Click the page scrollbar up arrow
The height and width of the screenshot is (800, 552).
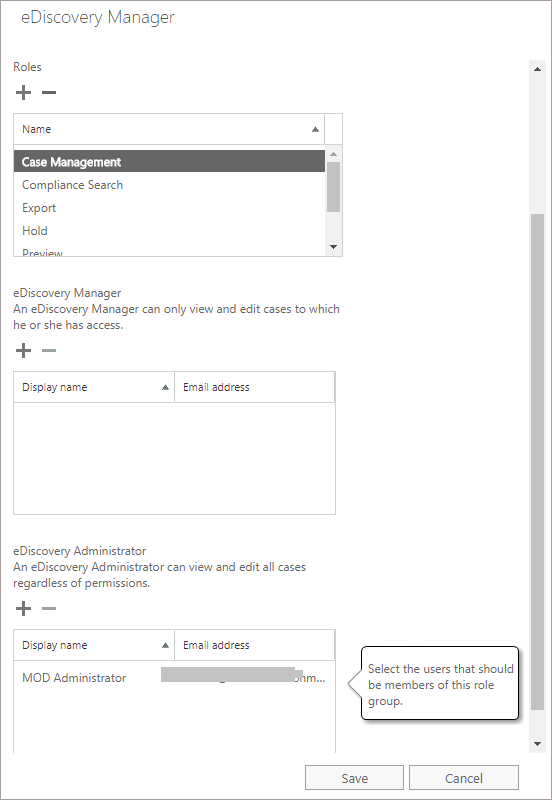pyautogui.click(x=537, y=69)
